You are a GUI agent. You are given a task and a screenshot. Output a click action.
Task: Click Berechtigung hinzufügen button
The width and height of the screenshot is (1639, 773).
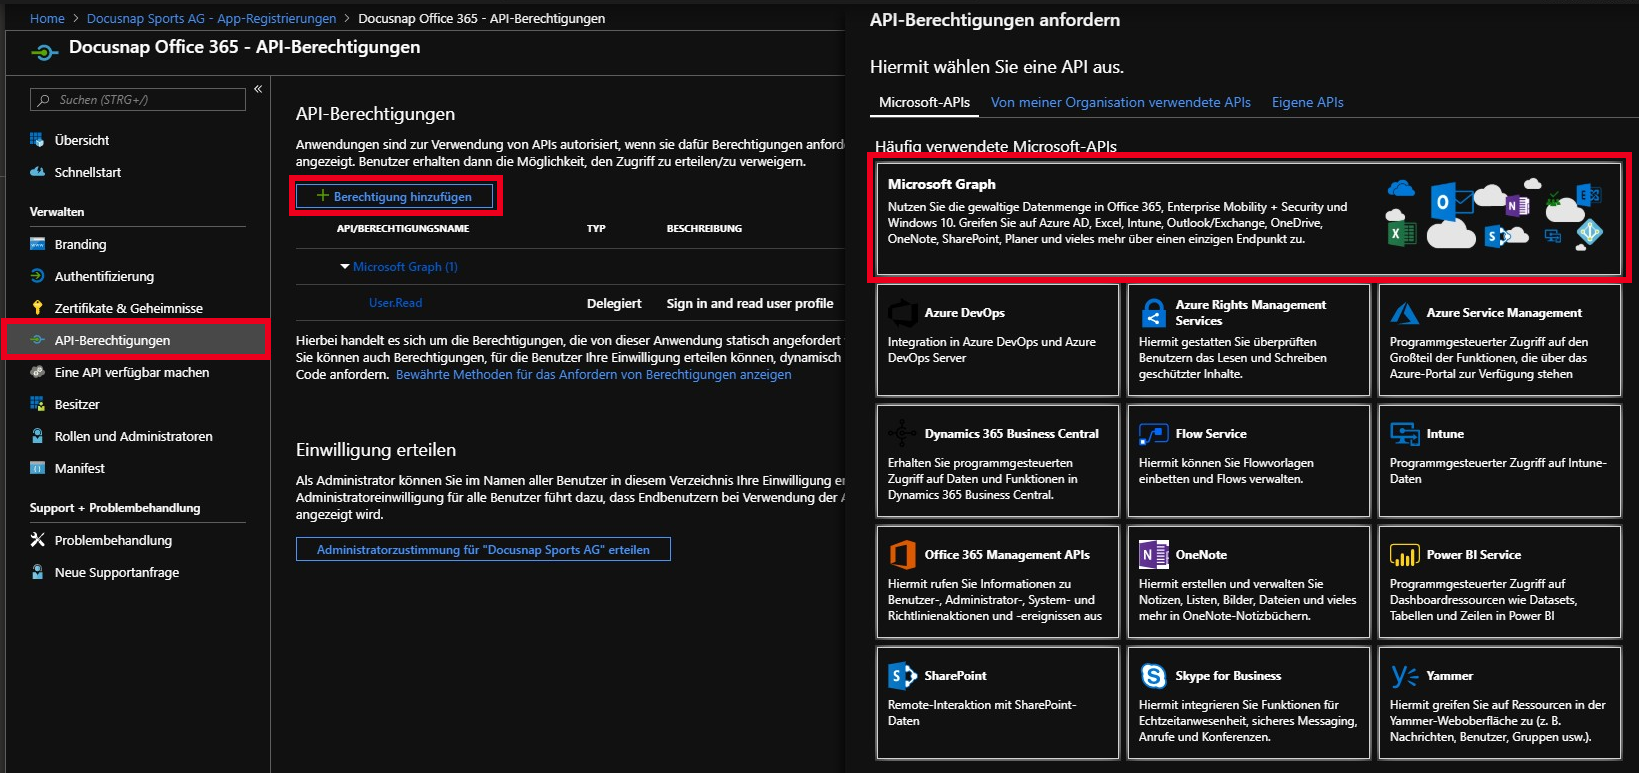coord(395,196)
